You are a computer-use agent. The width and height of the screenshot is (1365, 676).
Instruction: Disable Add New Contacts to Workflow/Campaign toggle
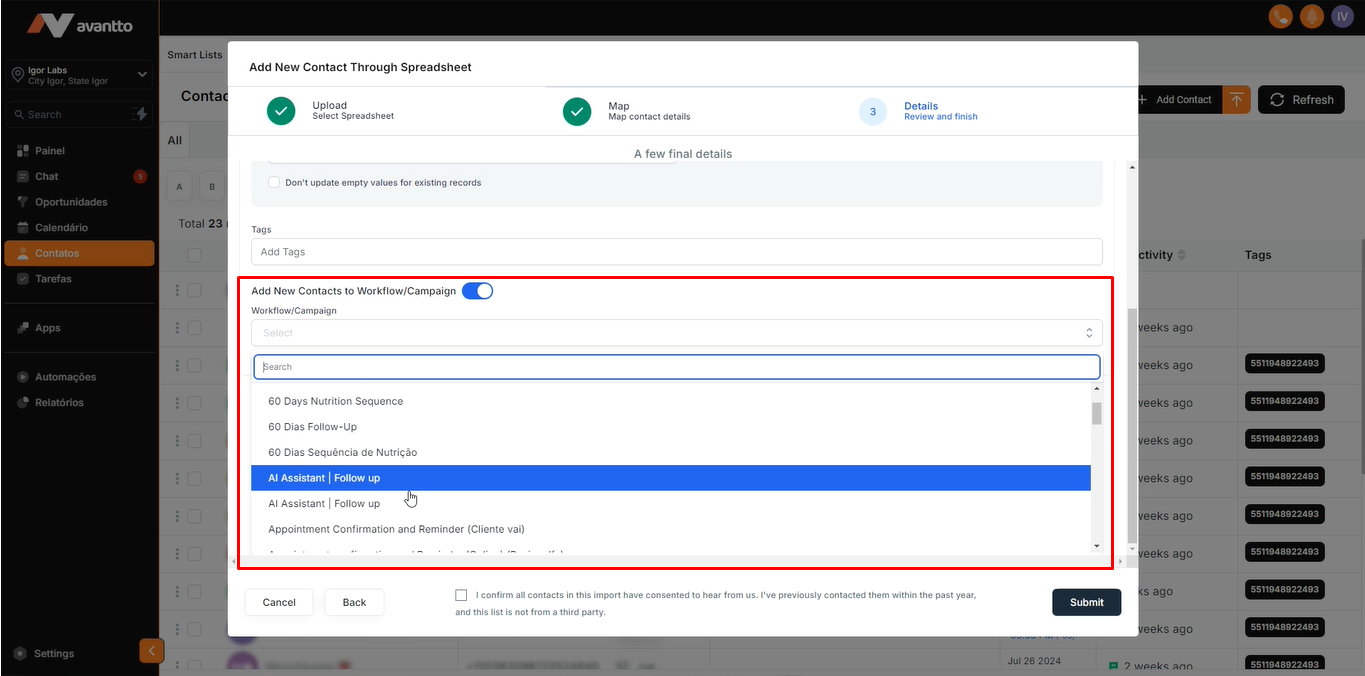point(477,291)
